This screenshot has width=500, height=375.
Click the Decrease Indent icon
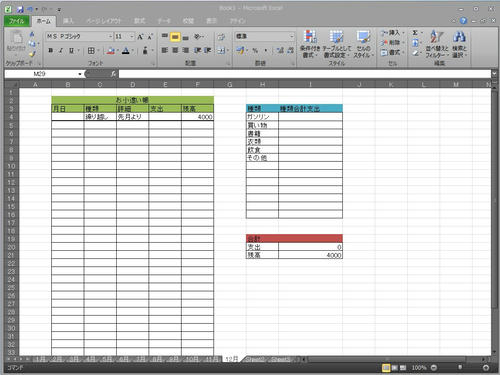pyautogui.click(x=198, y=50)
